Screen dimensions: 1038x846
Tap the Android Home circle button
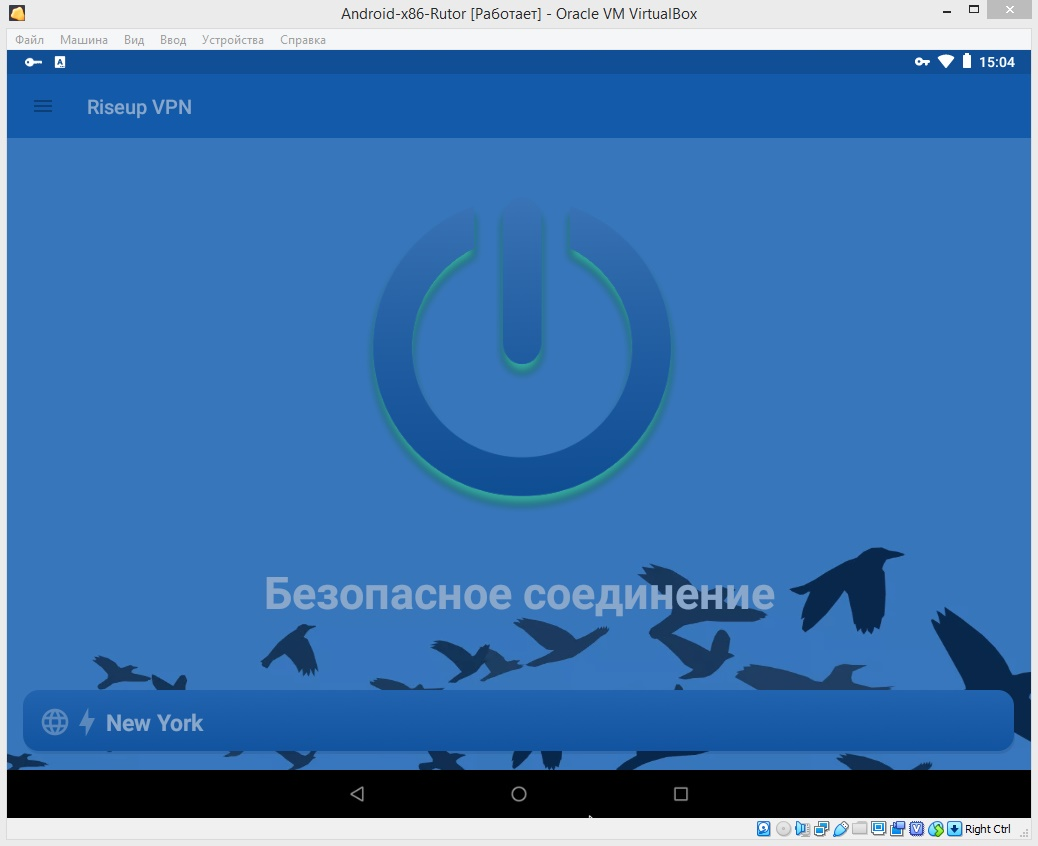pyautogui.click(x=518, y=794)
